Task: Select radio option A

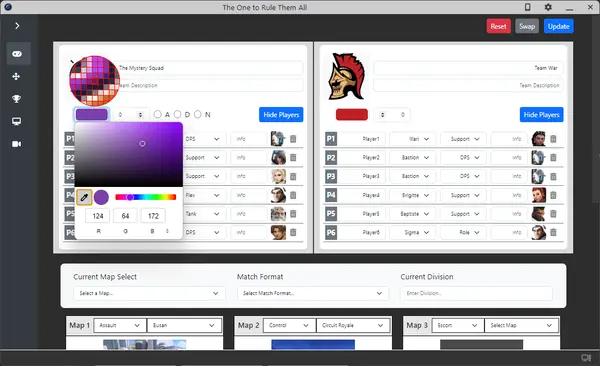Action: (x=157, y=114)
